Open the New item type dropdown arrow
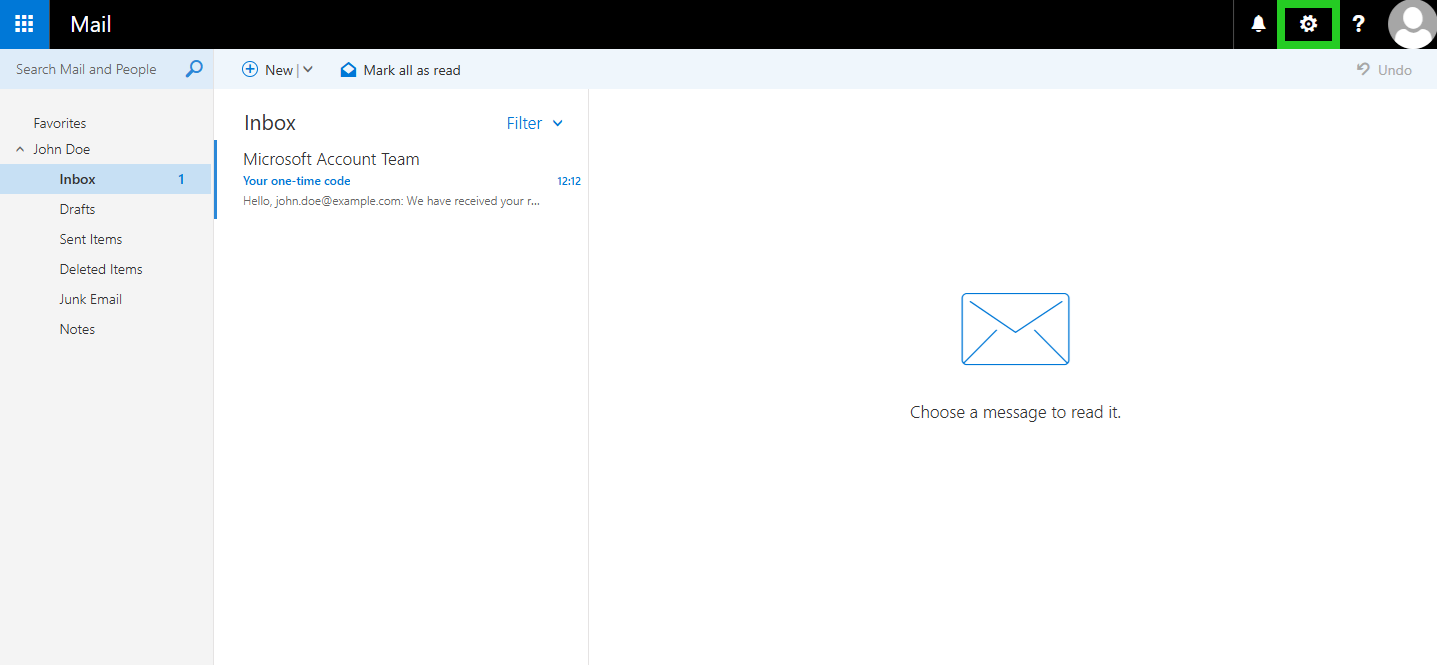This screenshot has height=665, width=1437. coord(308,69)
